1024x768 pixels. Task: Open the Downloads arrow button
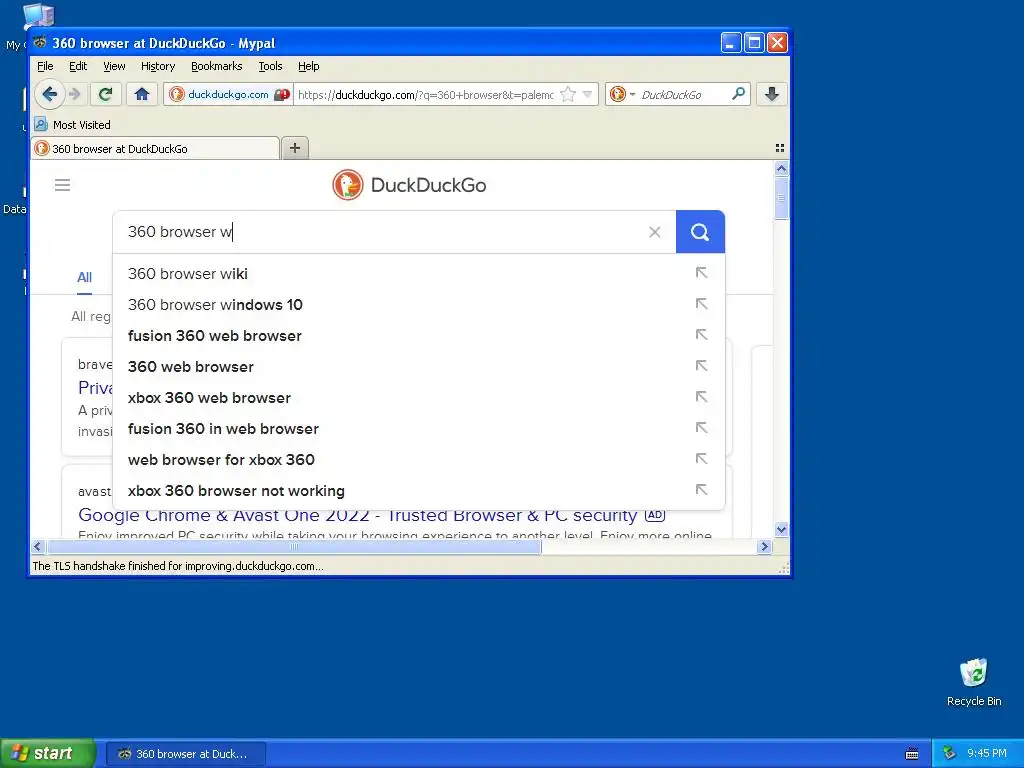(x=771, y=94)
